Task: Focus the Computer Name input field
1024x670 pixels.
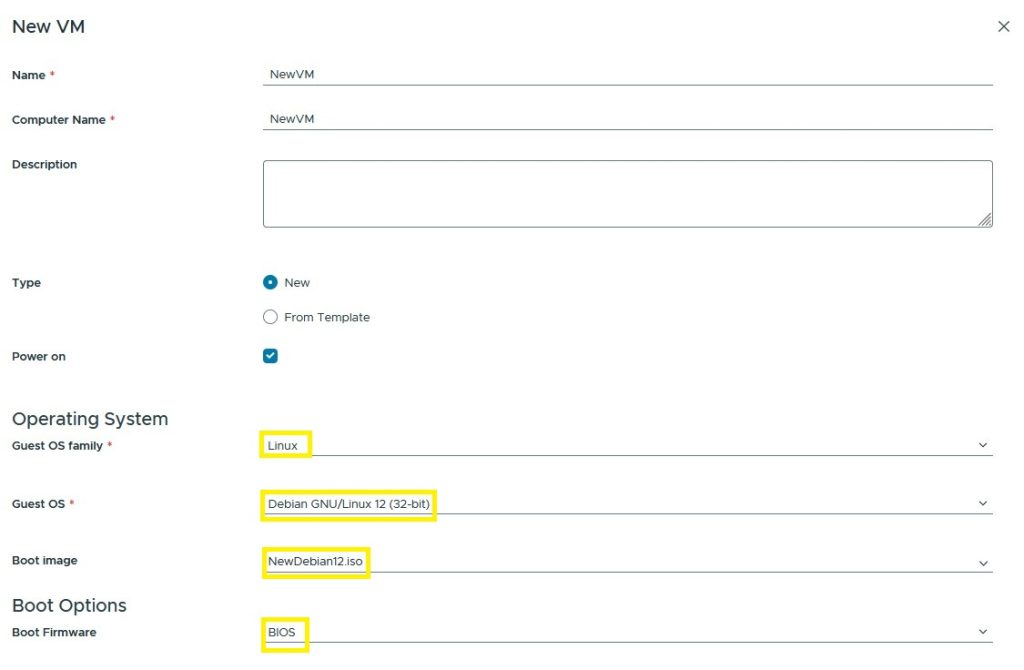Action: [627, 119]
